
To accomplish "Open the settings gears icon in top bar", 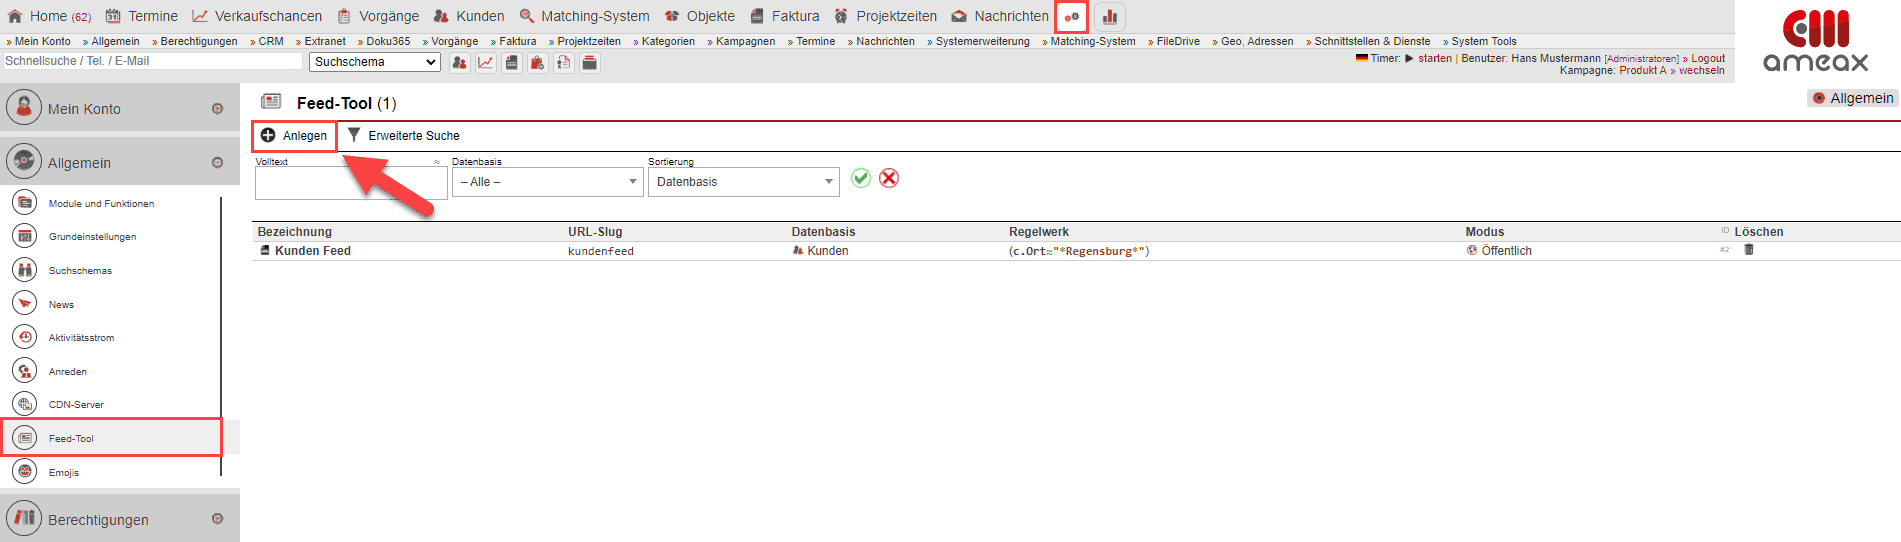I will [1072, 17].
